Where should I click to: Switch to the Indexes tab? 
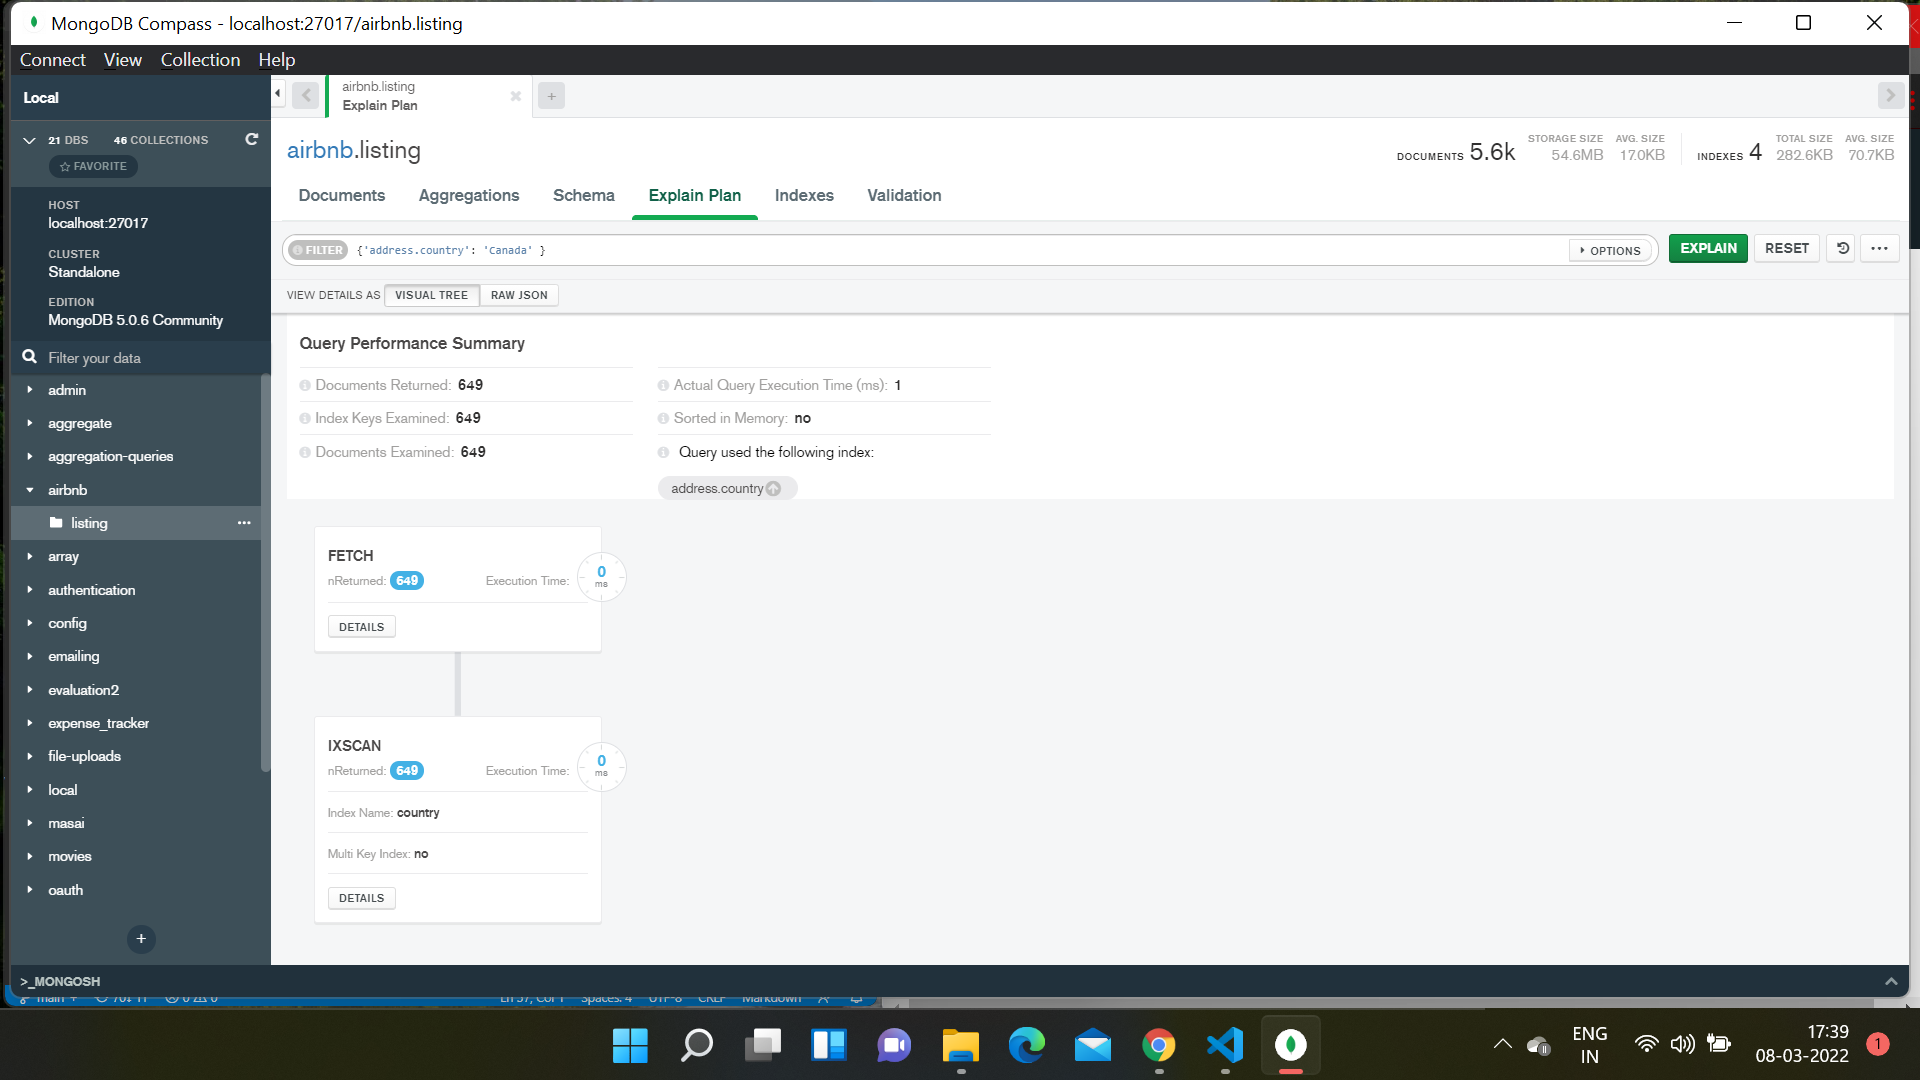coord(804,195)
